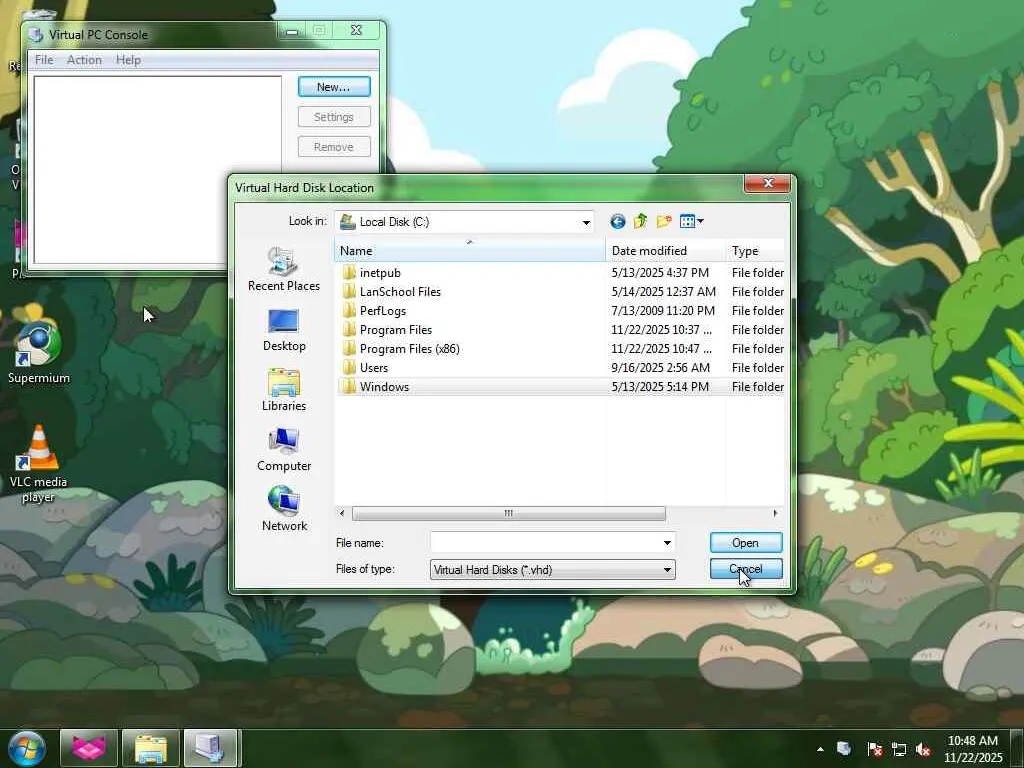This screenshot has height=768, width=1024.
Task: Select the PerfLogs folder icon
Action: [349, 310]
